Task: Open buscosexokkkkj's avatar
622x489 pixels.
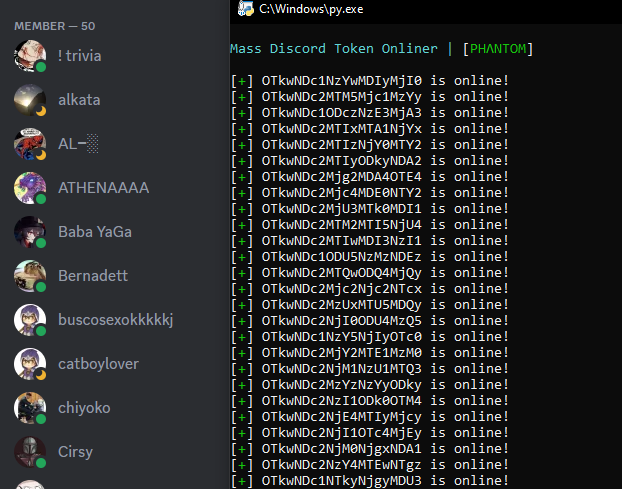Action: [x=30, y=320]
